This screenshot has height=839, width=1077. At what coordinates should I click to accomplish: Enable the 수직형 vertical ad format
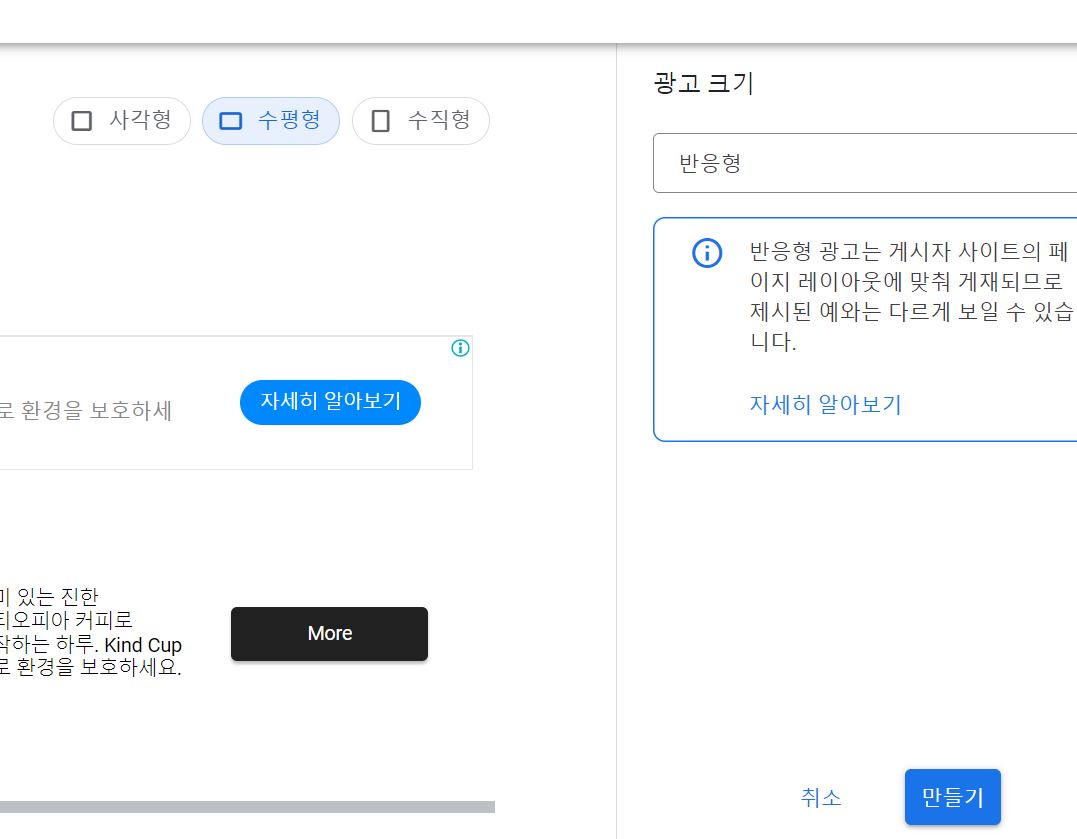tap(420, 120)
